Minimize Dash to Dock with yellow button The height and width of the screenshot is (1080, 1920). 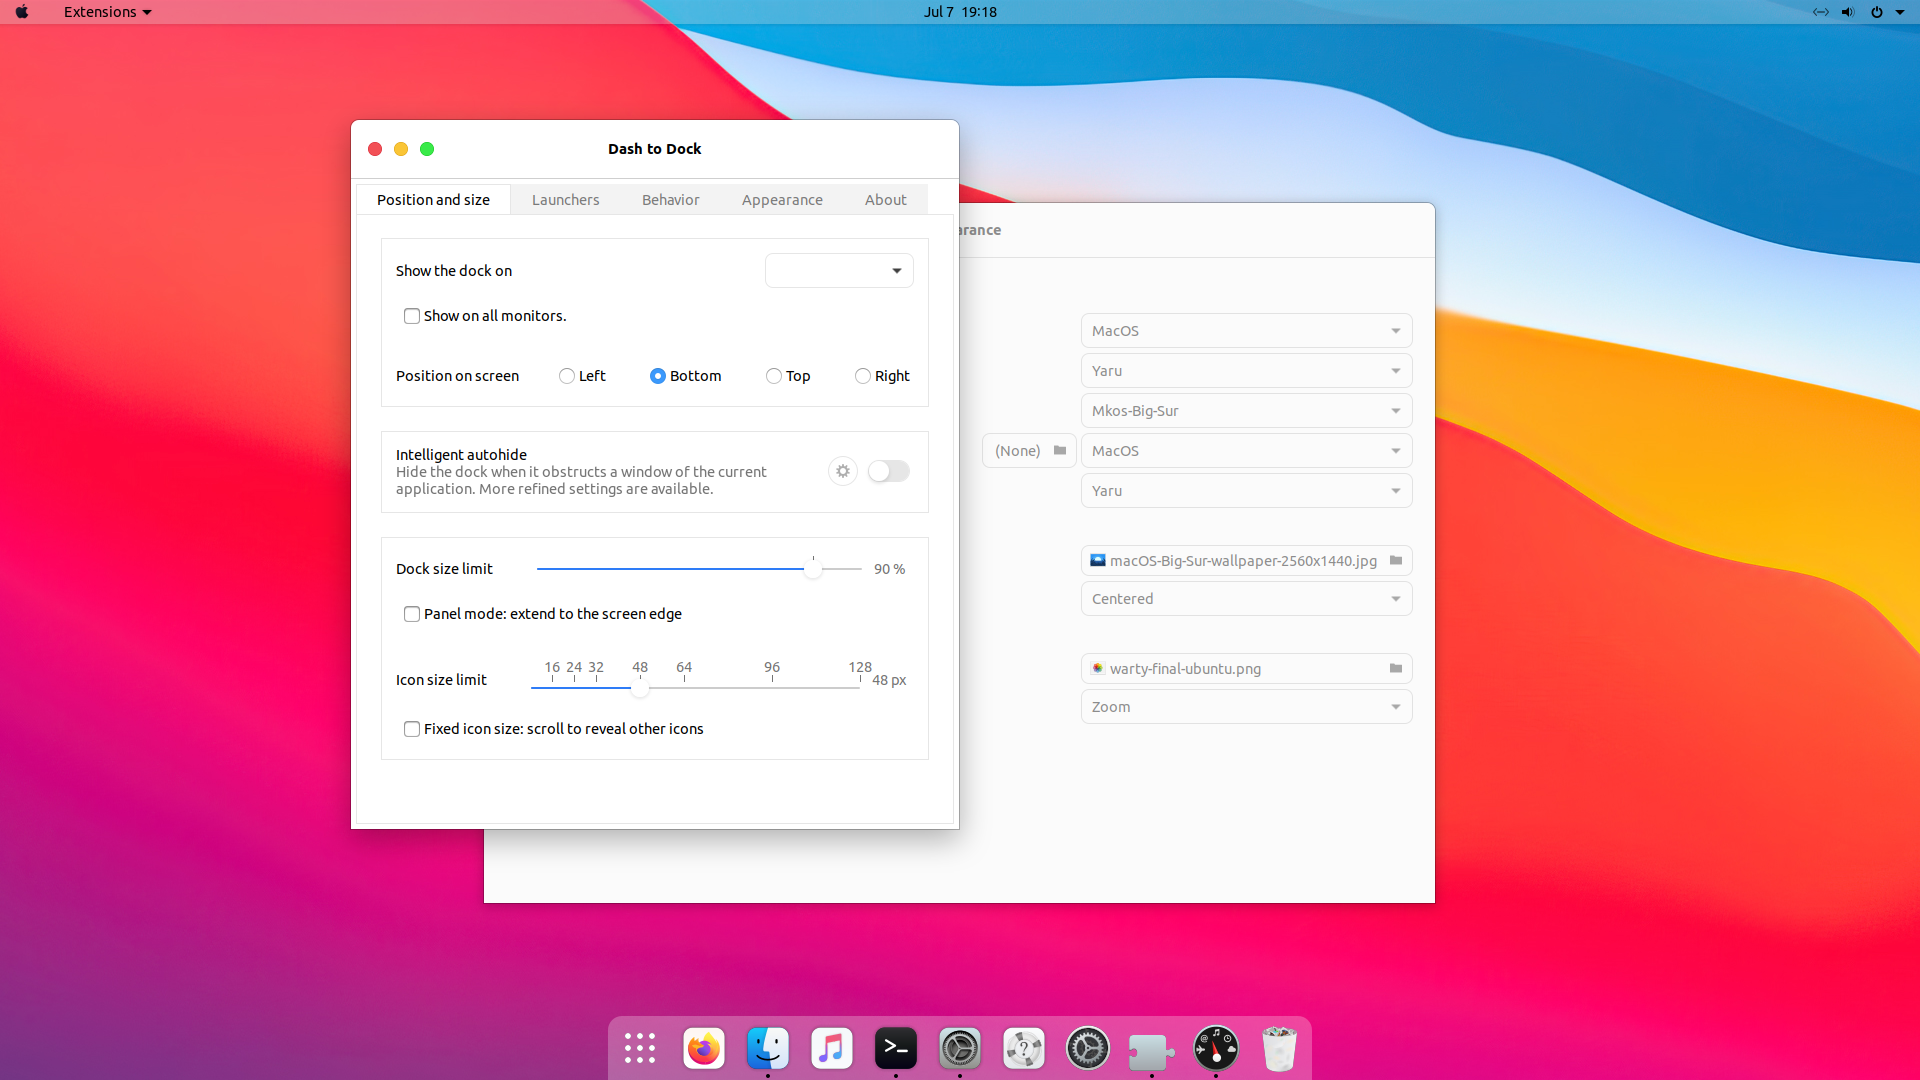(x=401, y=149)
